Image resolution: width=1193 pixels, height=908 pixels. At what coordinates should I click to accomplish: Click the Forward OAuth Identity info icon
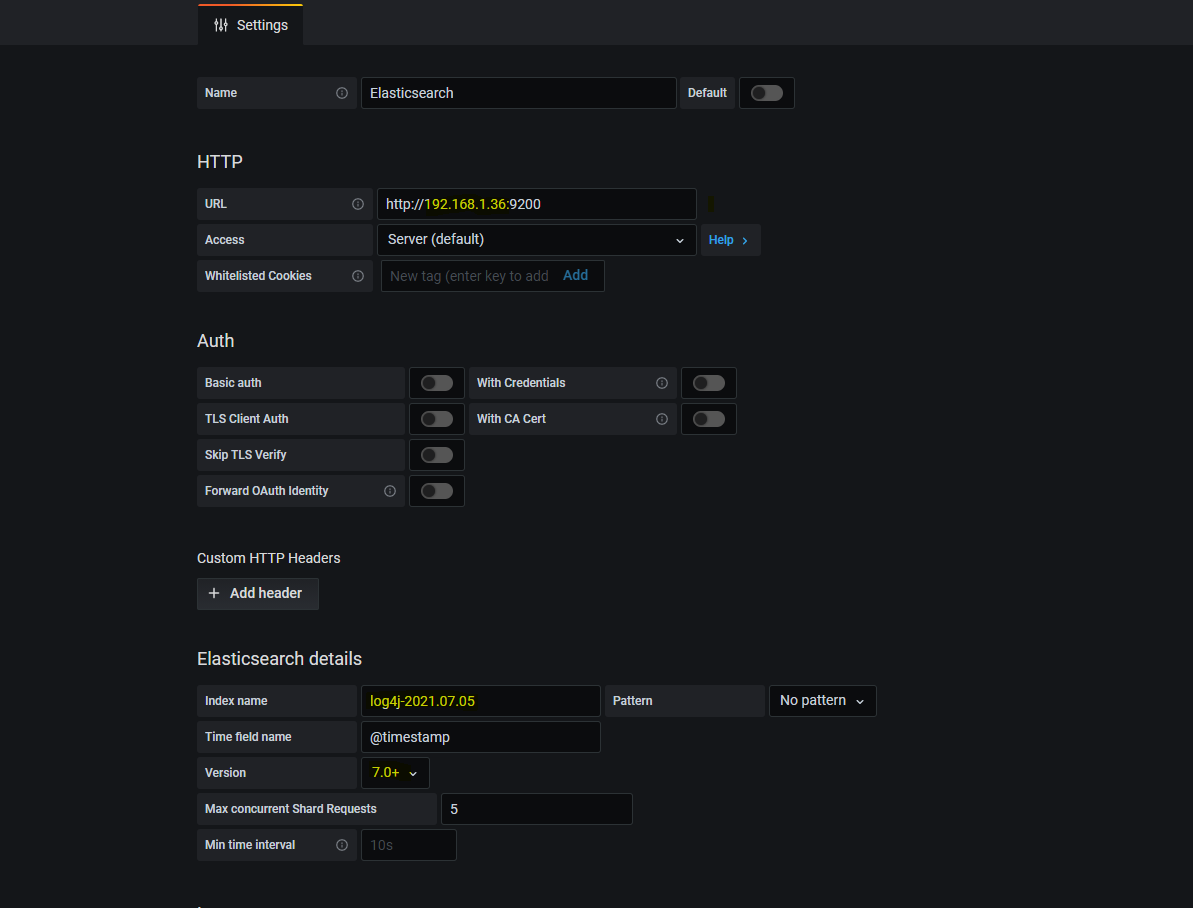pyautogui.click(x=390, y=491)
